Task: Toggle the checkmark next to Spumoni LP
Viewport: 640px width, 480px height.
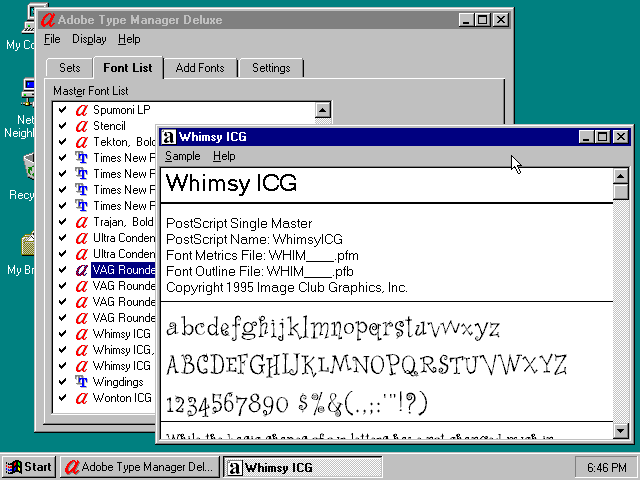Action: pyautogui.click(x=63, y=110)
